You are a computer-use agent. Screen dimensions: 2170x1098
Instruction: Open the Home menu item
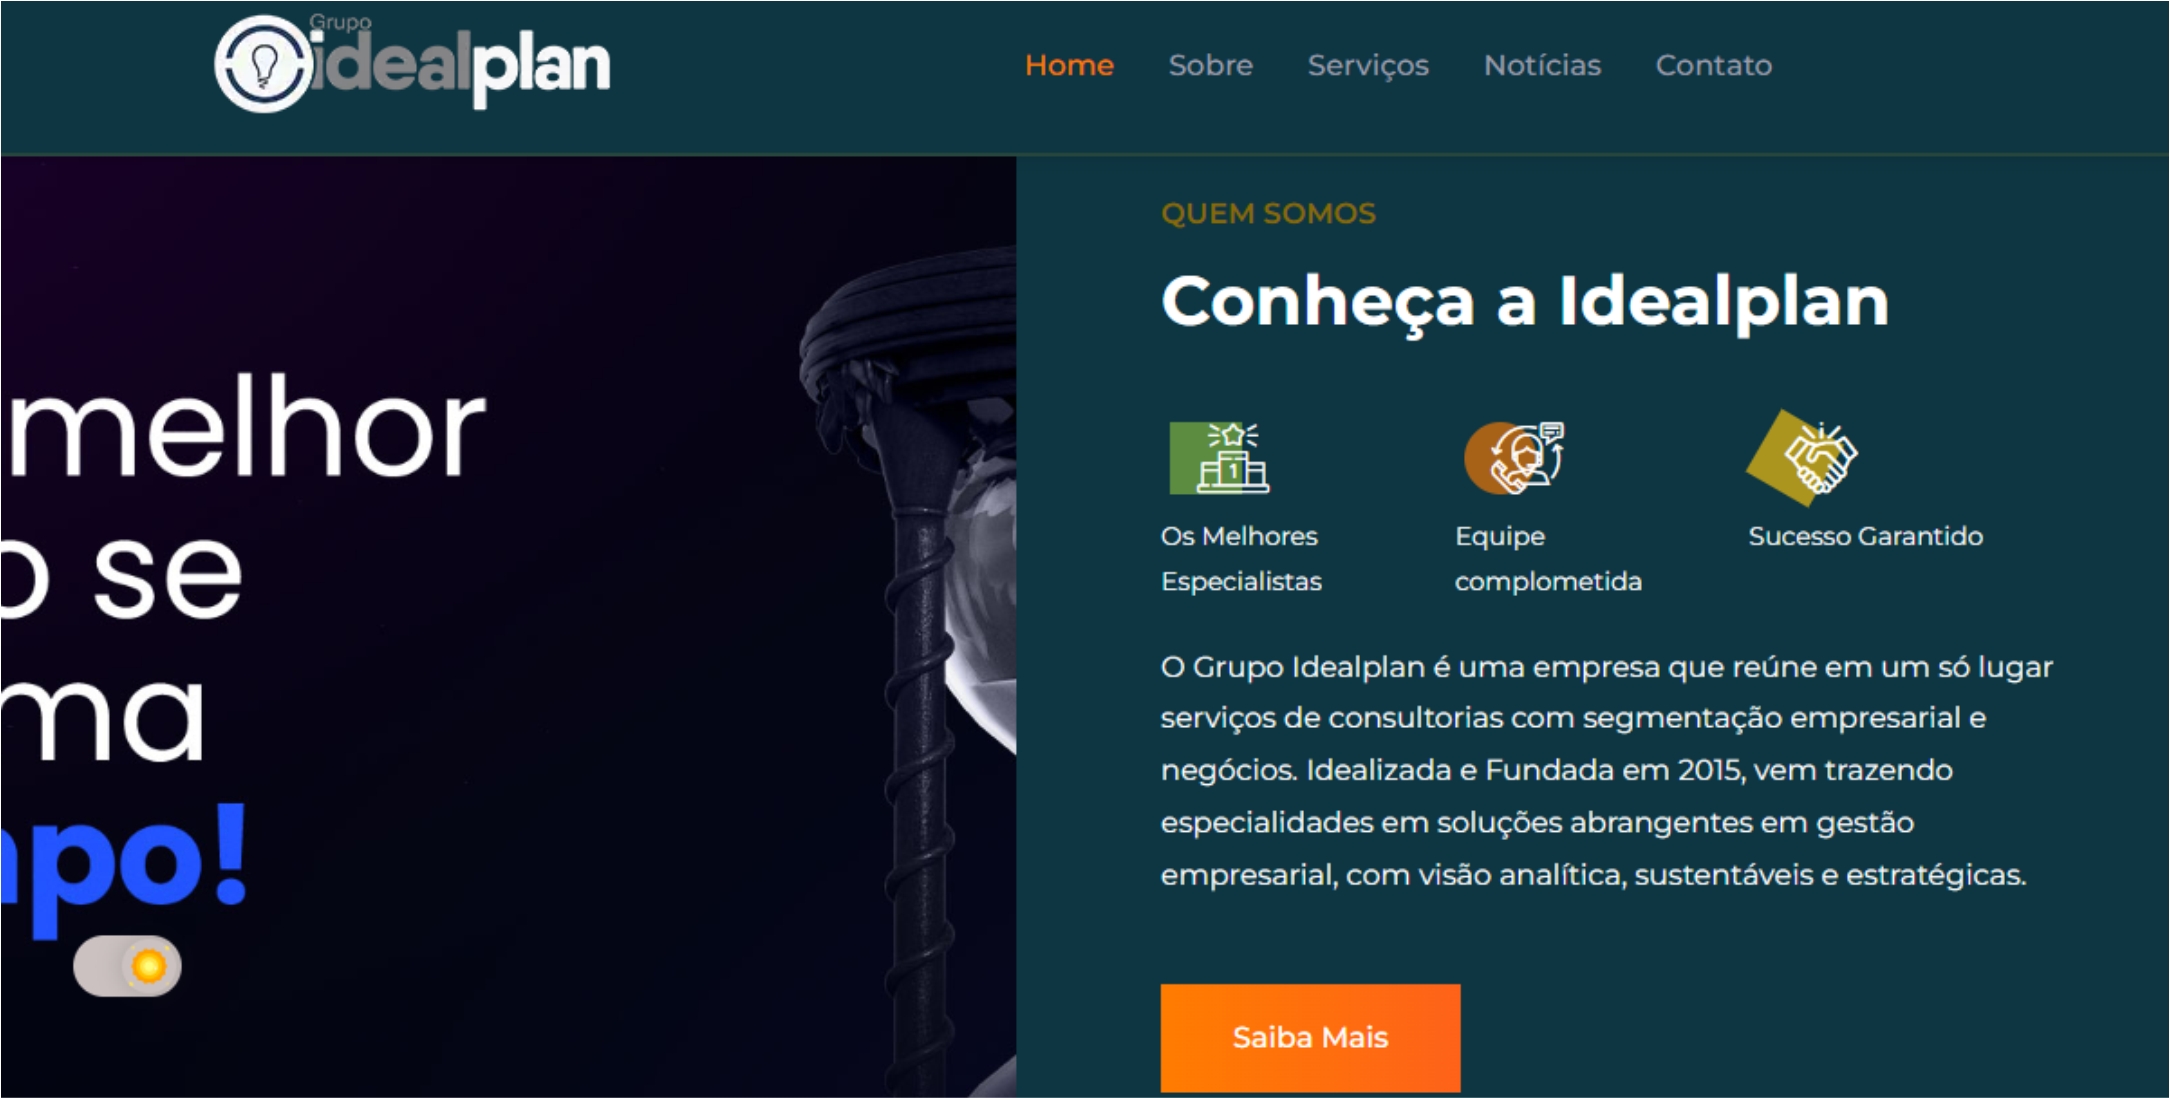(1069, 65)
